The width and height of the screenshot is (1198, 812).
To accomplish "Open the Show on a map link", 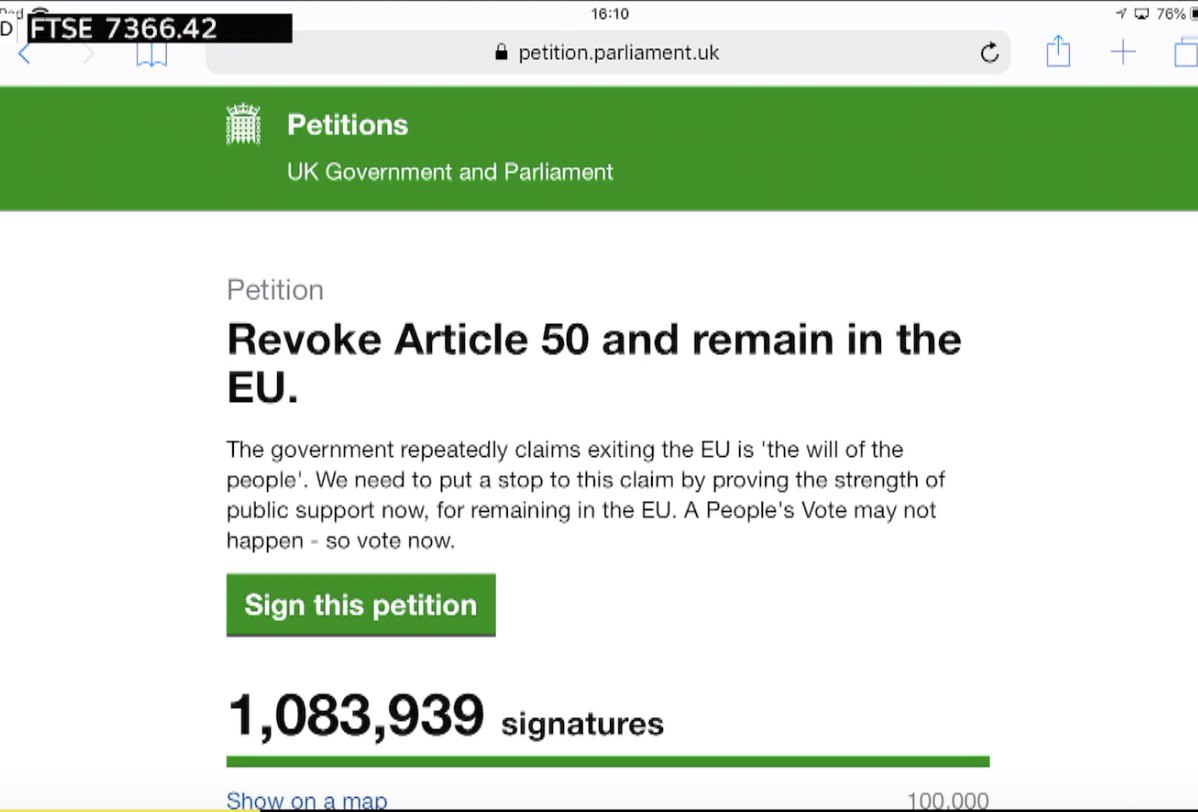I will click(306, 800).
